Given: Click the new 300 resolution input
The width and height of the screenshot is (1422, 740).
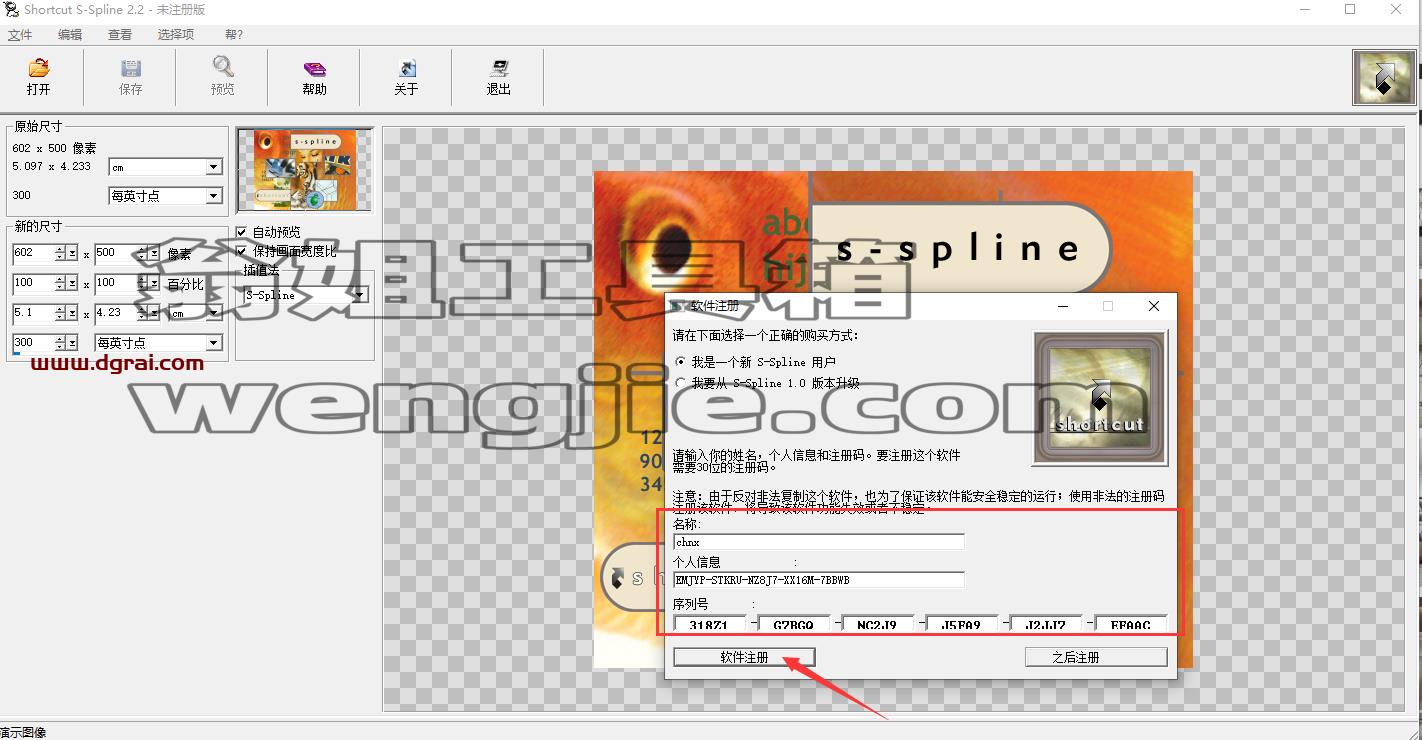Looking at the screenshot, I should pyautogui.click(x=34, y=343).
